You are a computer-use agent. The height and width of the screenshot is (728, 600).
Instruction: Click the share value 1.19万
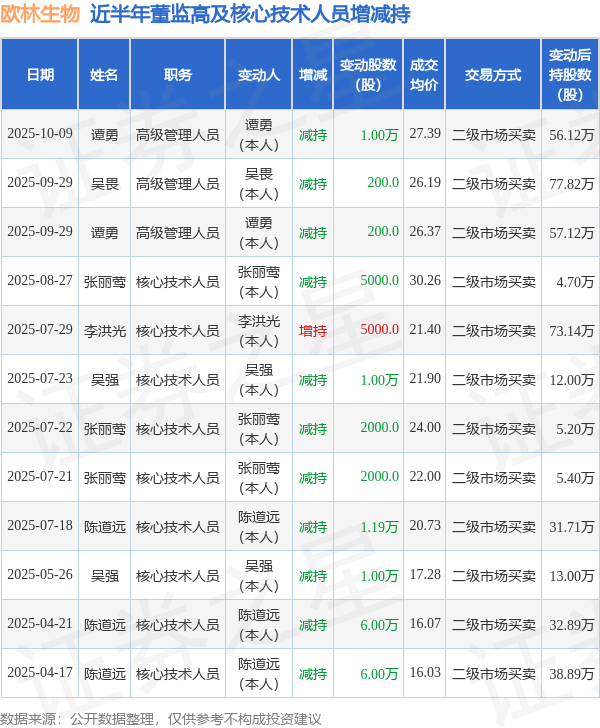379,527
